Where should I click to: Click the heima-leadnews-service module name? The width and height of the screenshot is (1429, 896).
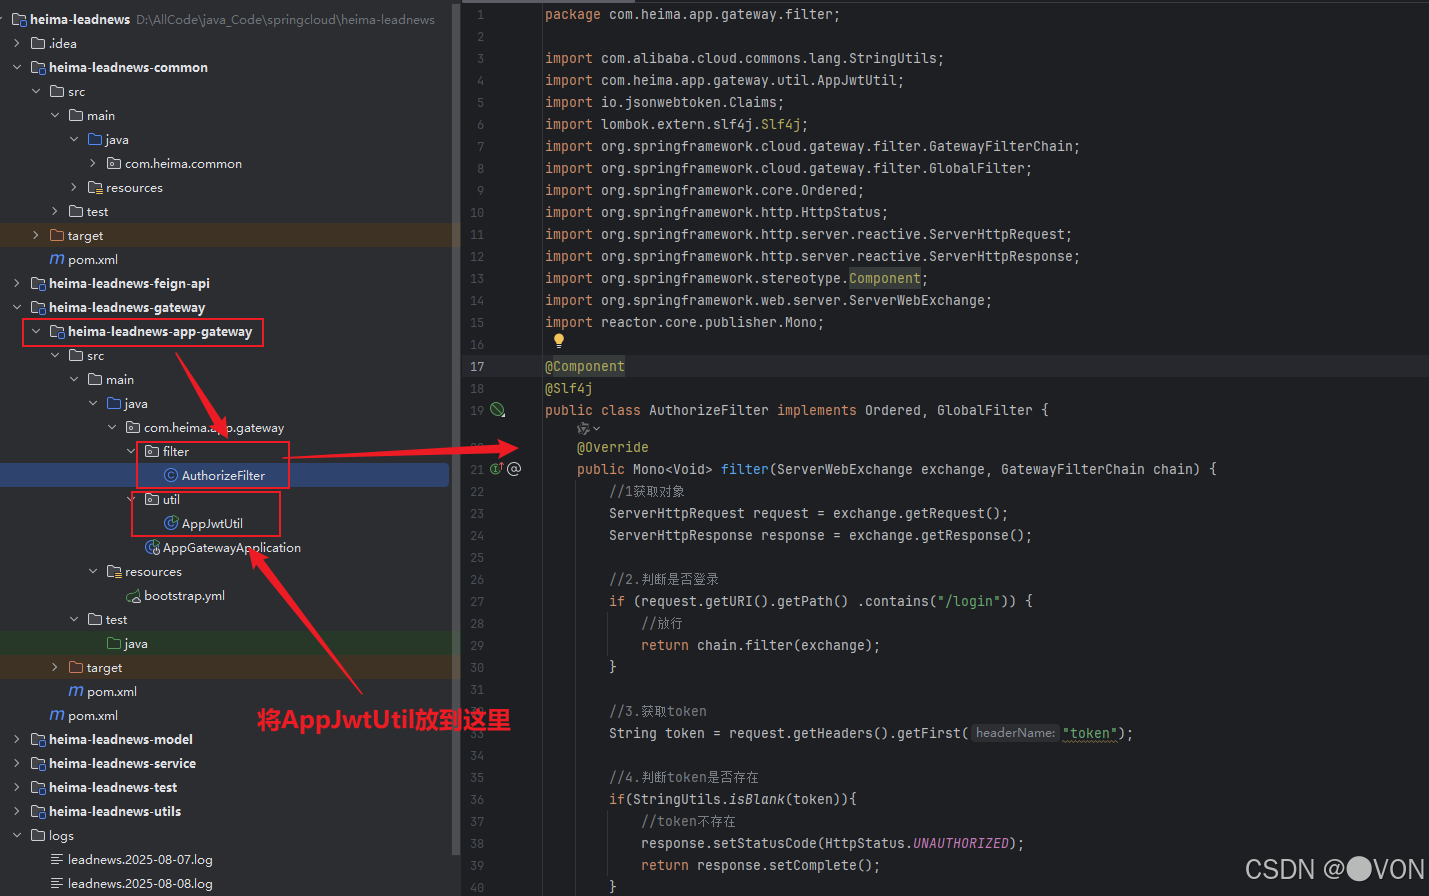pyautogui.click(x=122, y=764)
